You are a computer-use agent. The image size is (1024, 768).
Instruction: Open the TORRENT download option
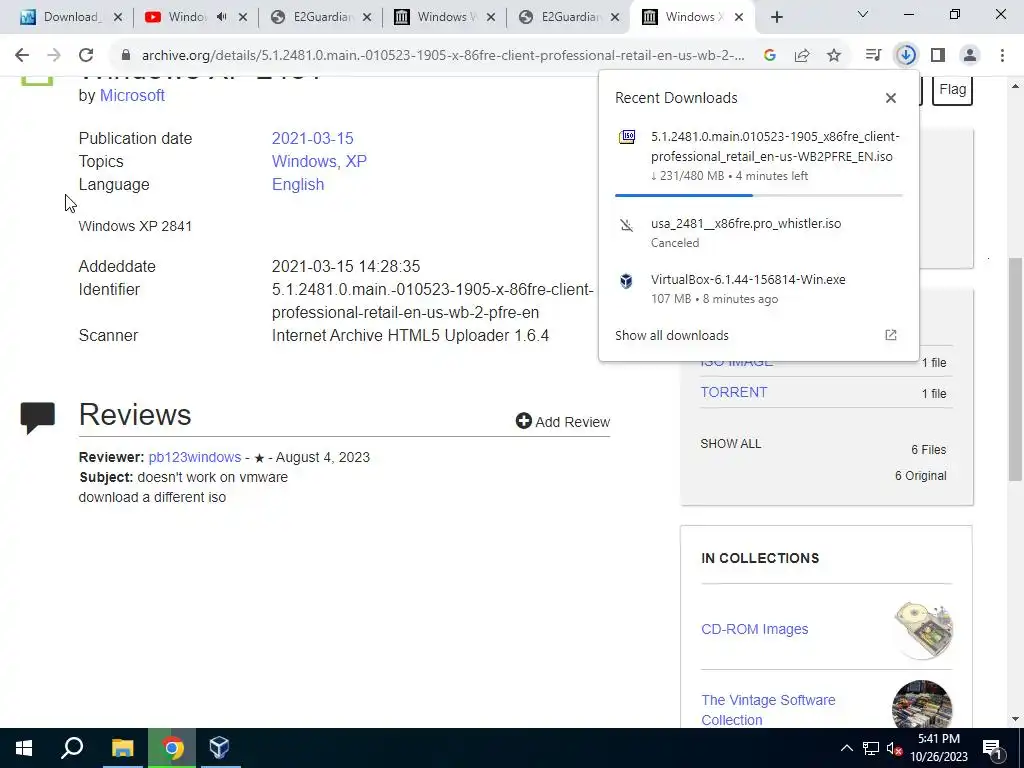734,392
